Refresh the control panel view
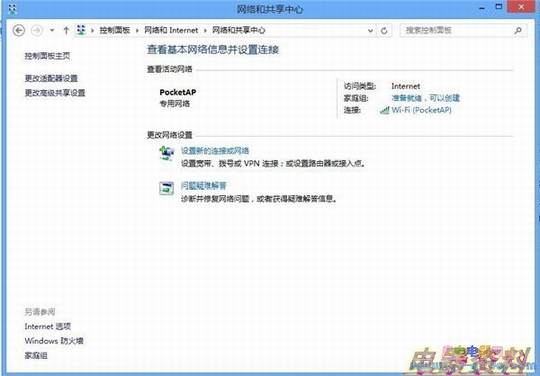540x376 pixels. coord(384,31)
